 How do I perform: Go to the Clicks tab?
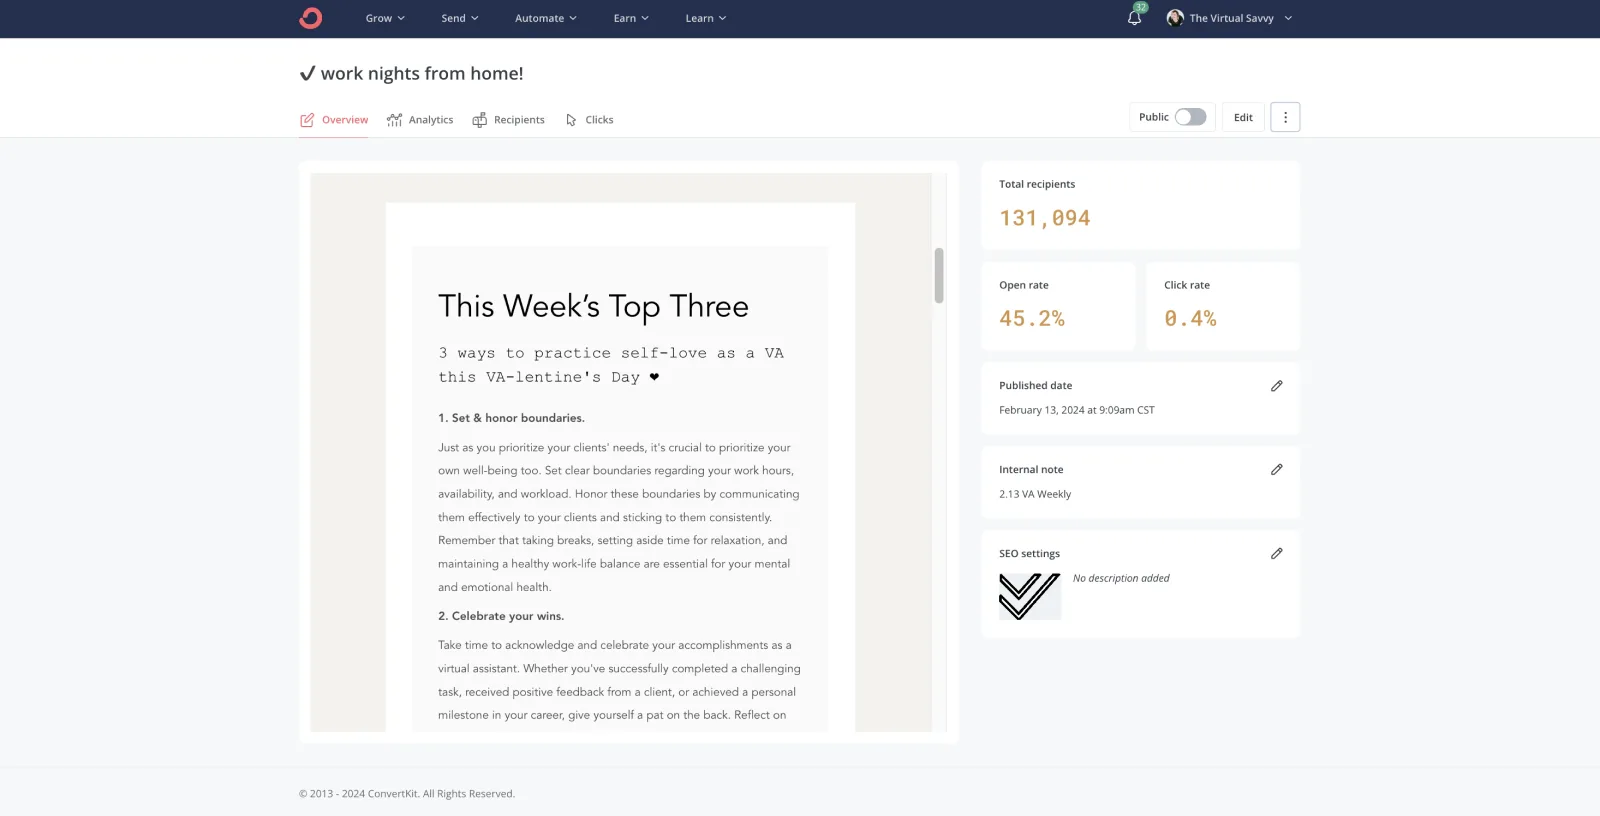pos(590,120)
